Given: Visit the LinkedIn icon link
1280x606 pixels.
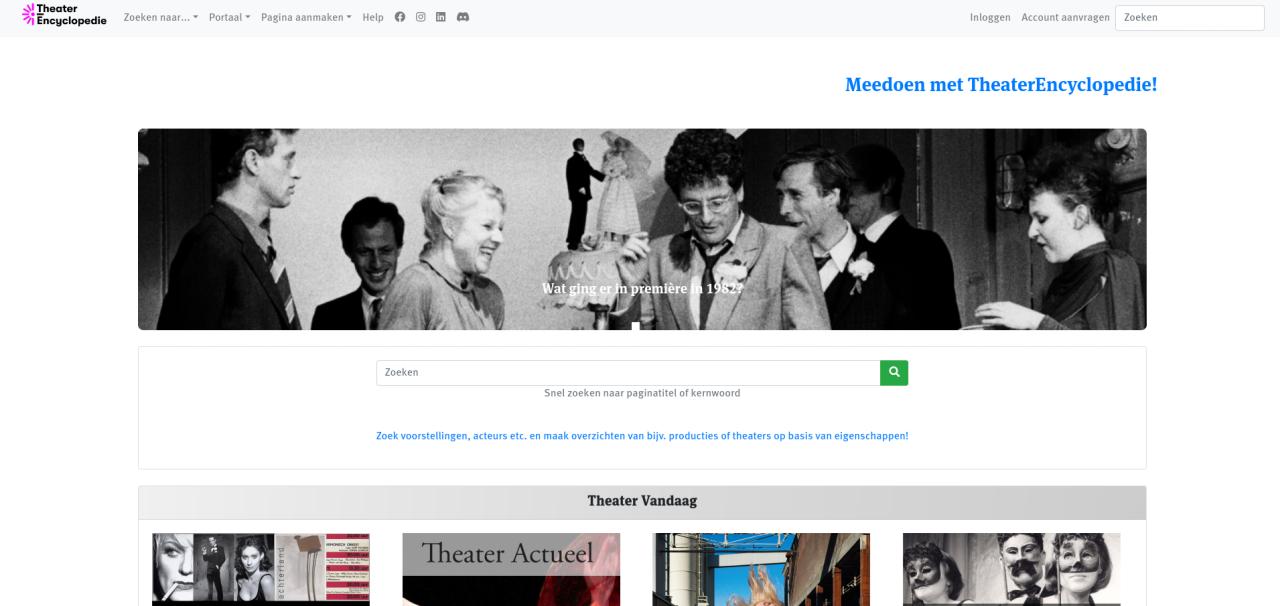Looking at the screenshot, I should (x=441, y=17).
